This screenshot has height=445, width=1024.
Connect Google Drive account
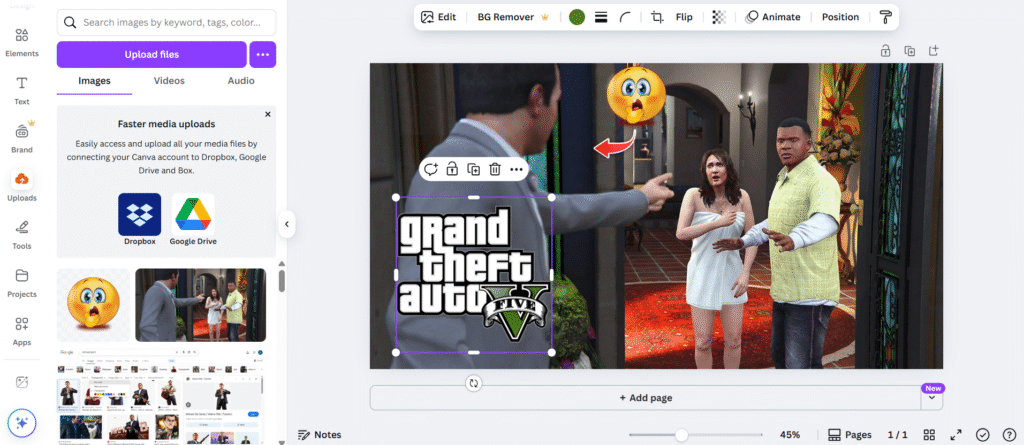(x=193, y=220)
